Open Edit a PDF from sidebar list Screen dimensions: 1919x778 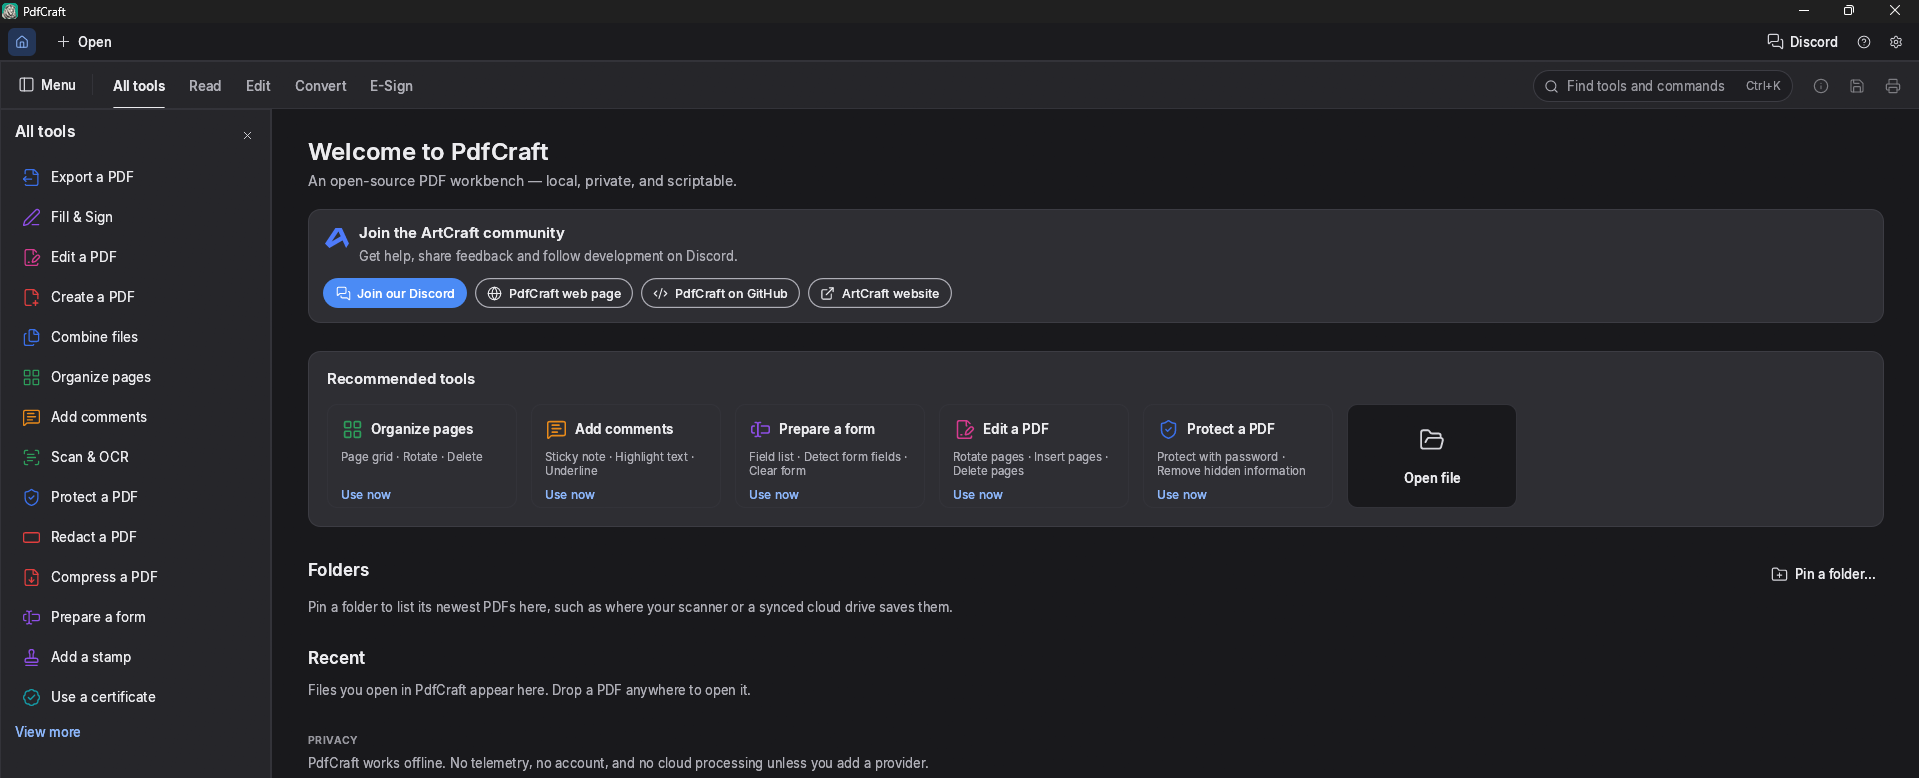[x=135, y=257]
